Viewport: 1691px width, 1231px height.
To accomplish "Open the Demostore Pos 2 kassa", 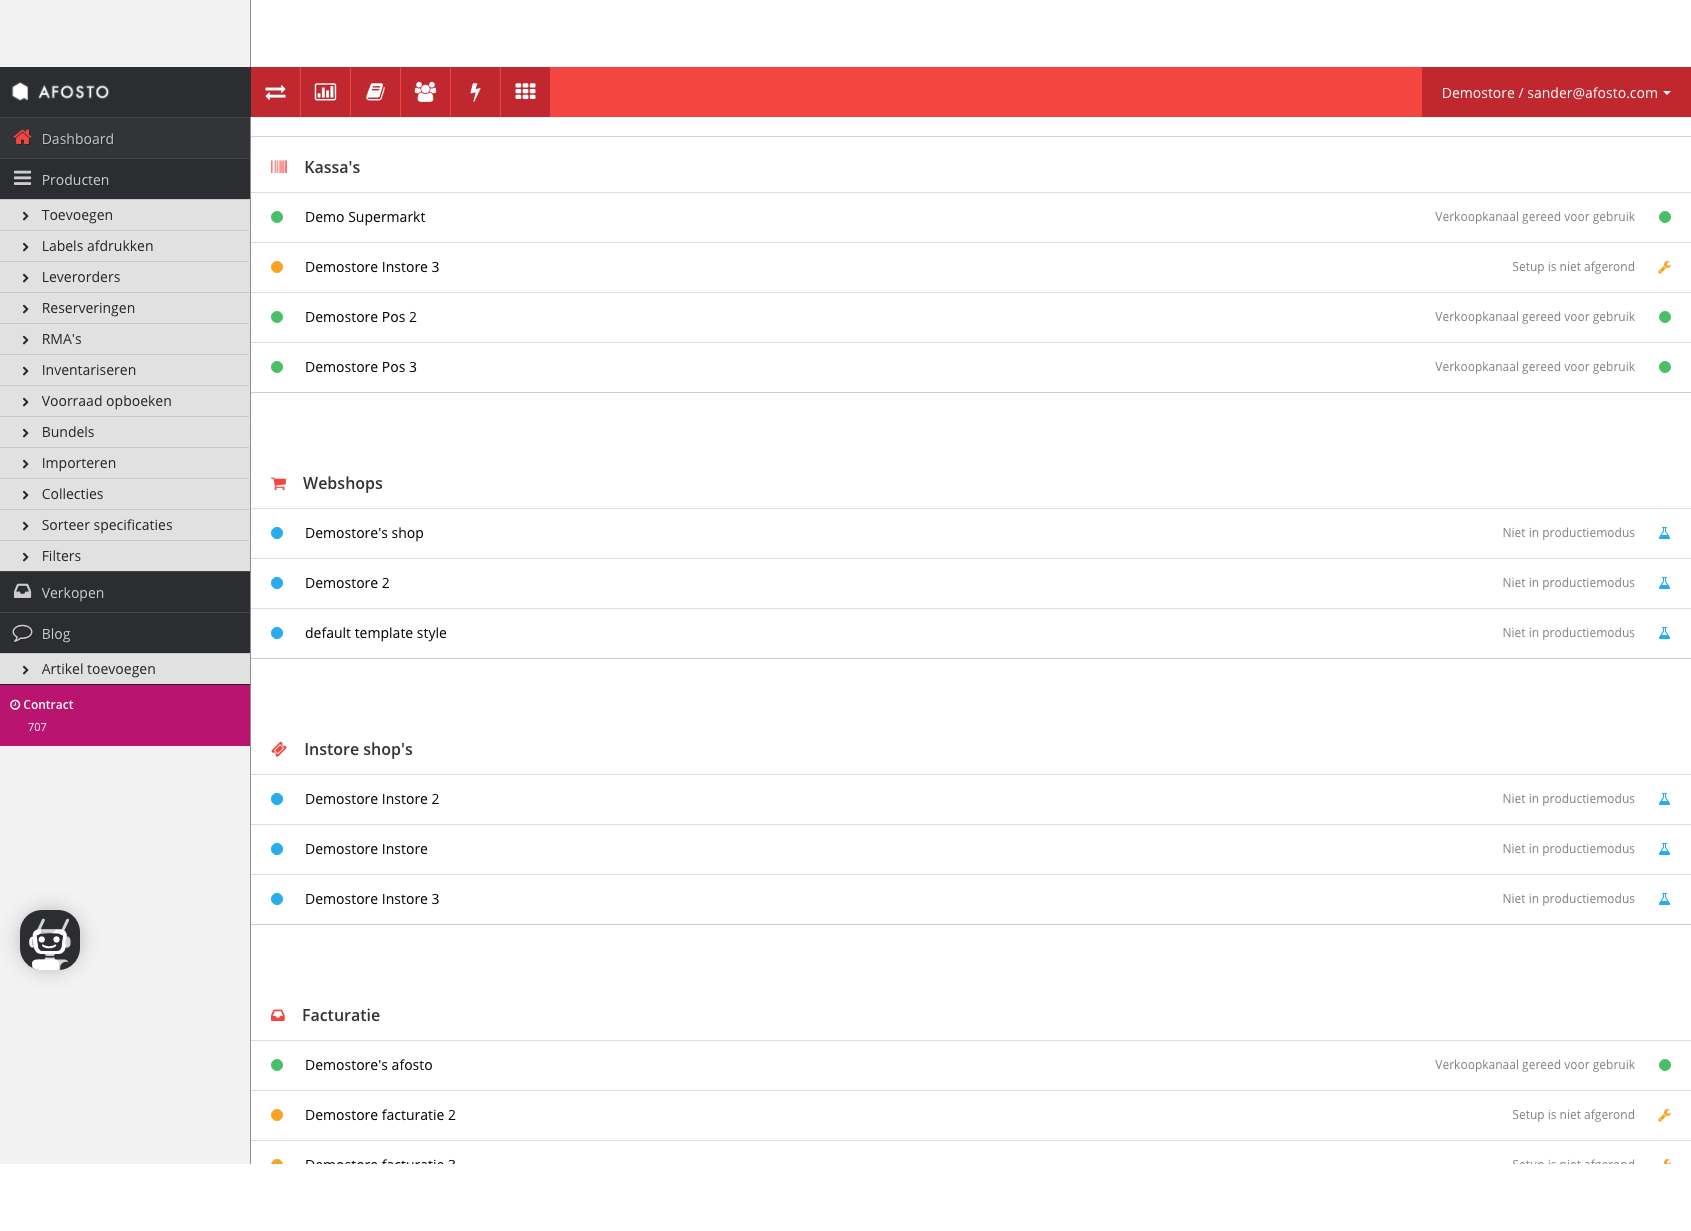I will [x=361, y=317].
